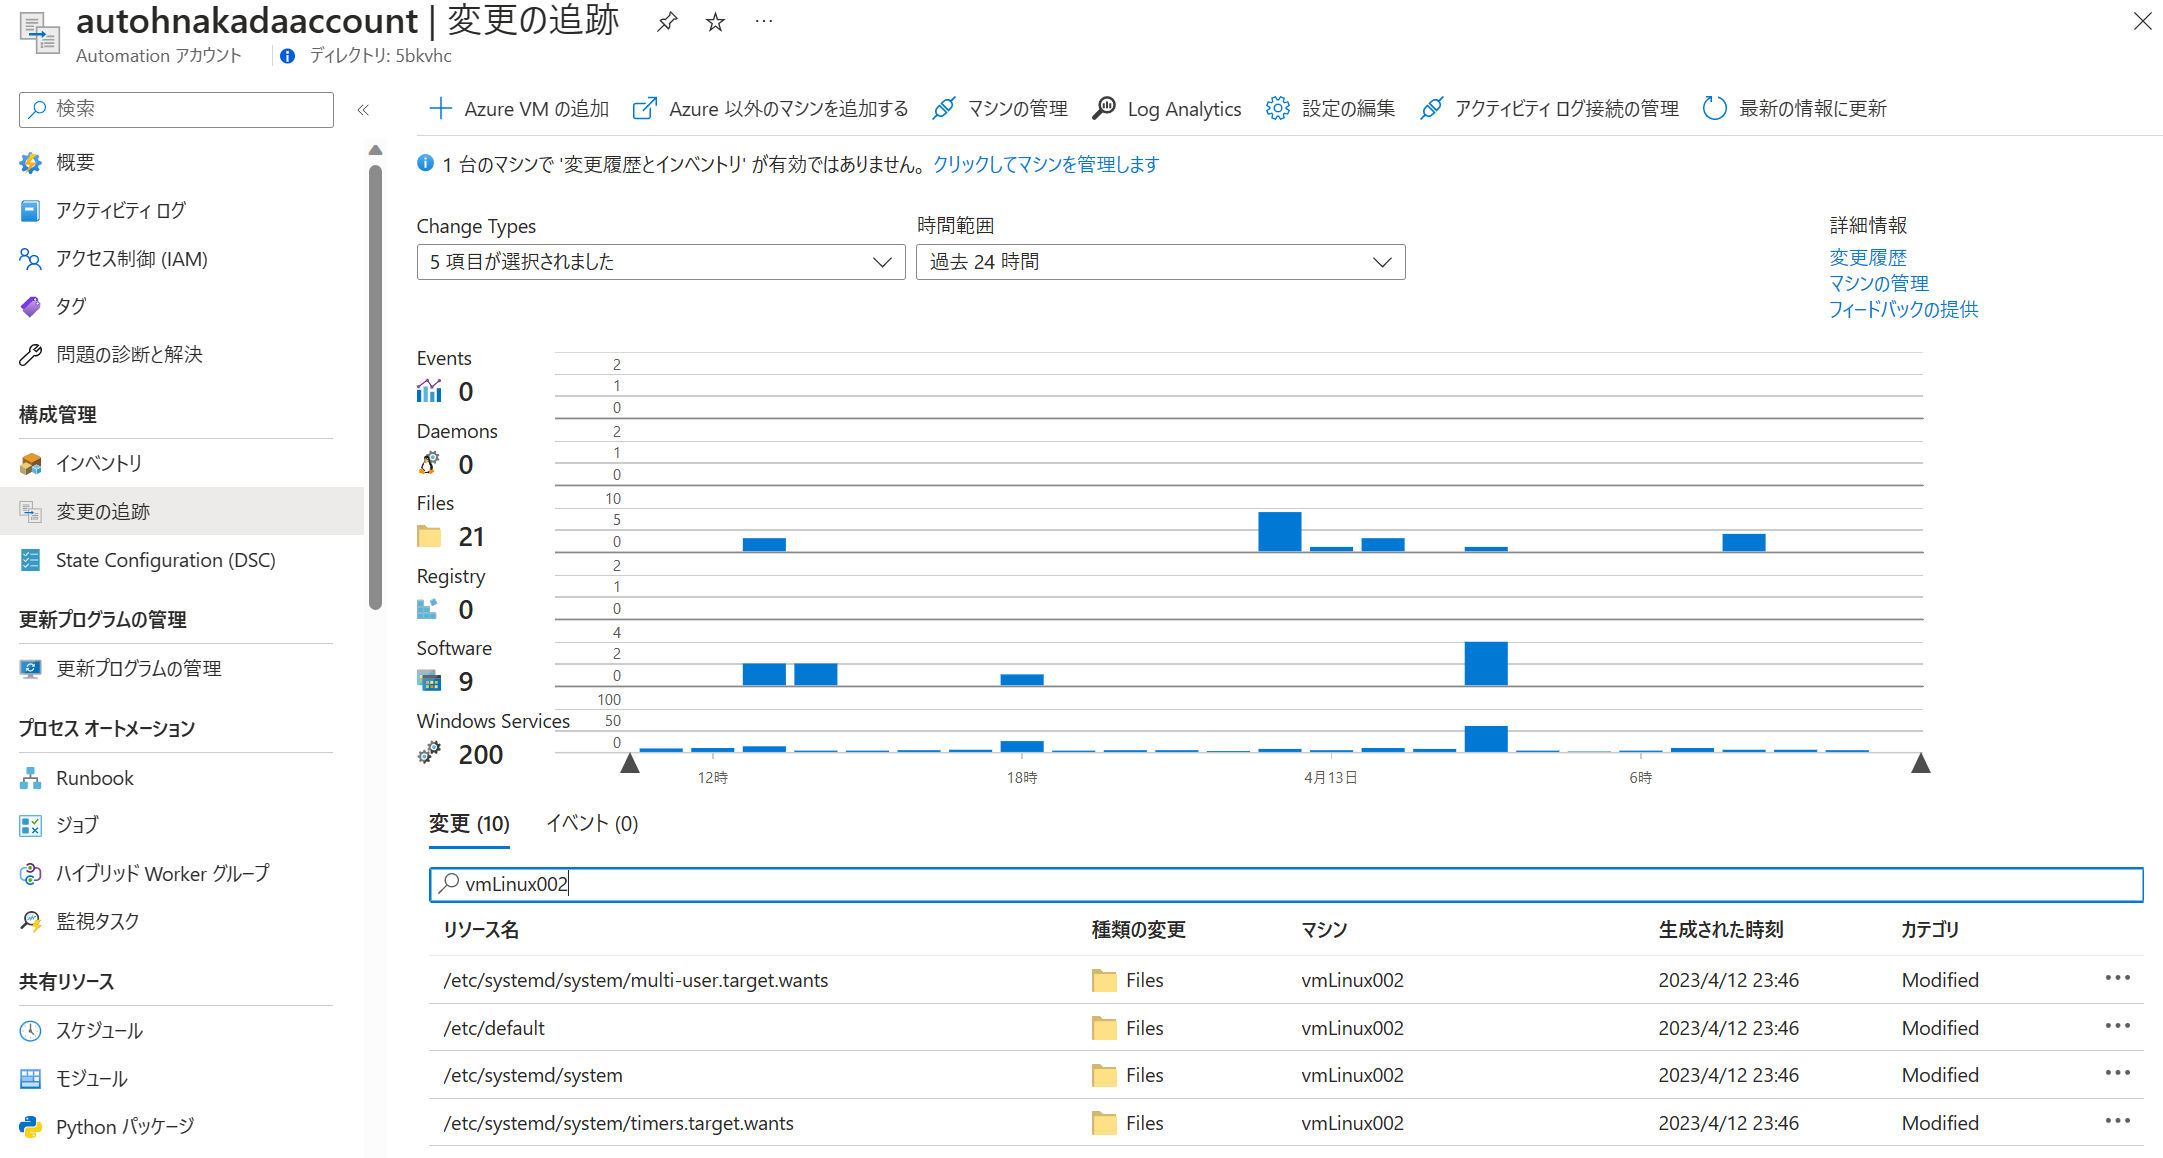Click the vmLinux002 search filter field
This screenshot has height=1158, width=2163.
pyautogui.click(x=1285, y=884)
